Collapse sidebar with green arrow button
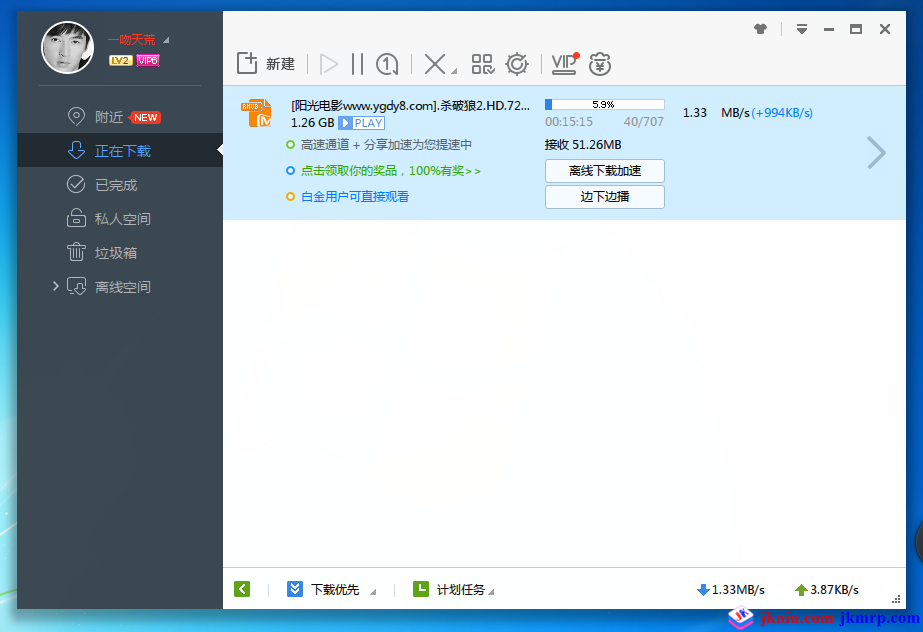 242,590
